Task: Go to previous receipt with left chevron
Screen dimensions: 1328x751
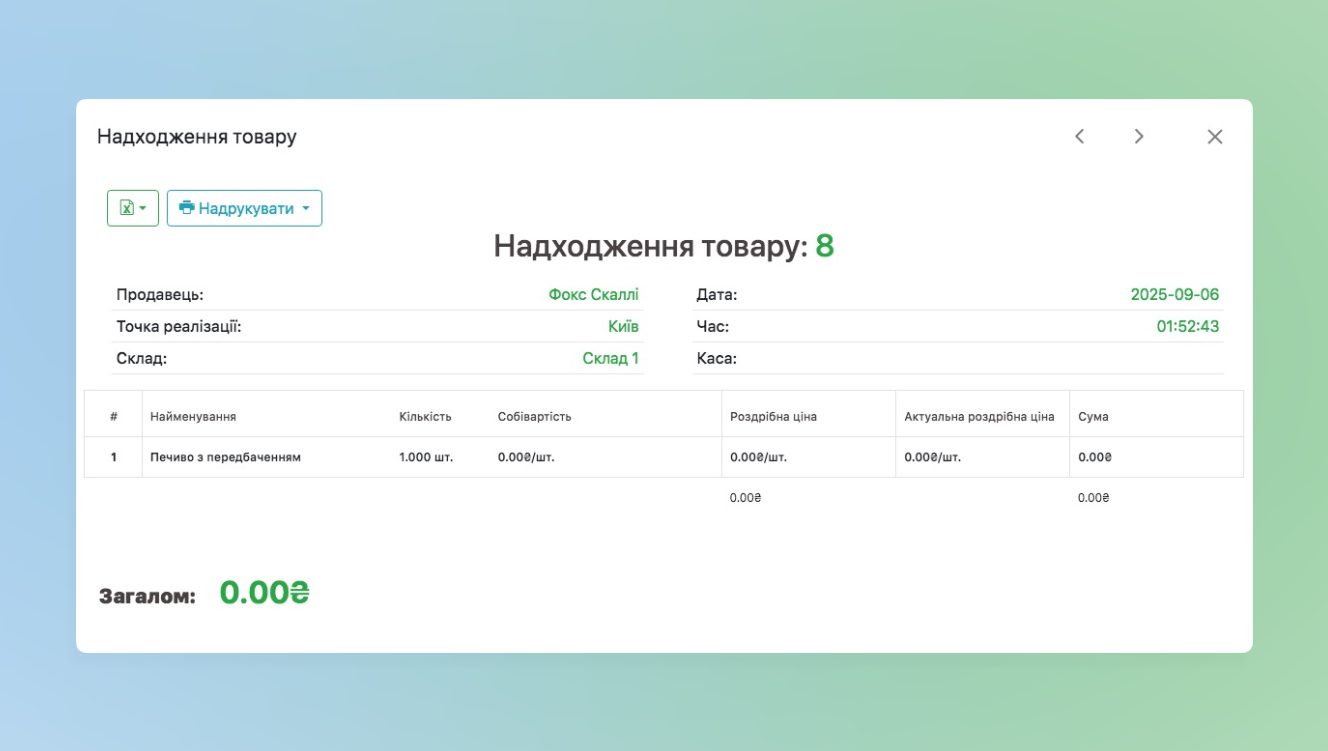Action: pyautogui.click(x=1079, y=137)
